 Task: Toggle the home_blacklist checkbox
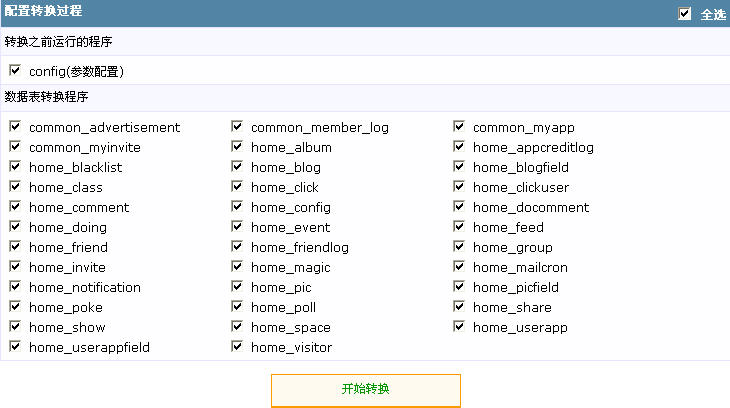[x=15, y=167]
